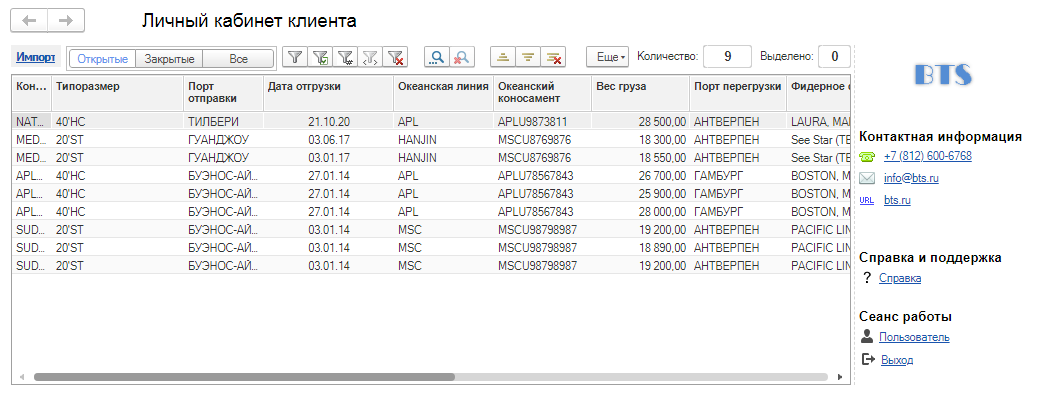Click the green phone icon

(867, 157)
